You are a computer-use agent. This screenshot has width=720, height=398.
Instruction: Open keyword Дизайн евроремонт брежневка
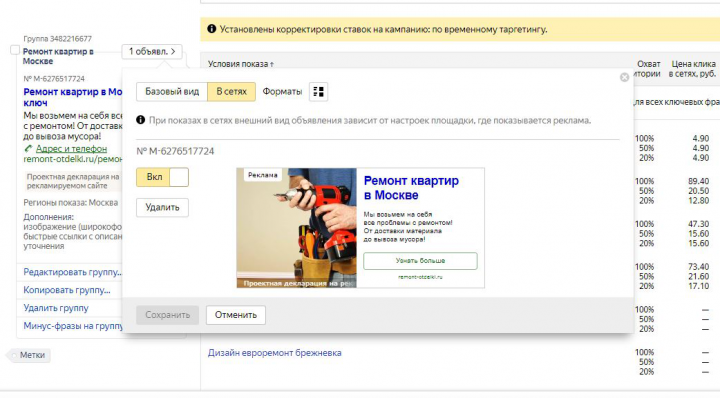(275, 353)
